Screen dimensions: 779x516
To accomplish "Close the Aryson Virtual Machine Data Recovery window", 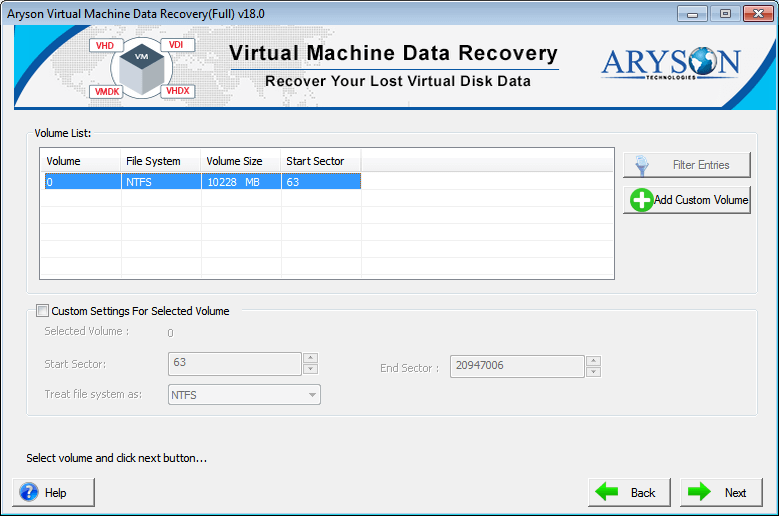I will (758, 13).
